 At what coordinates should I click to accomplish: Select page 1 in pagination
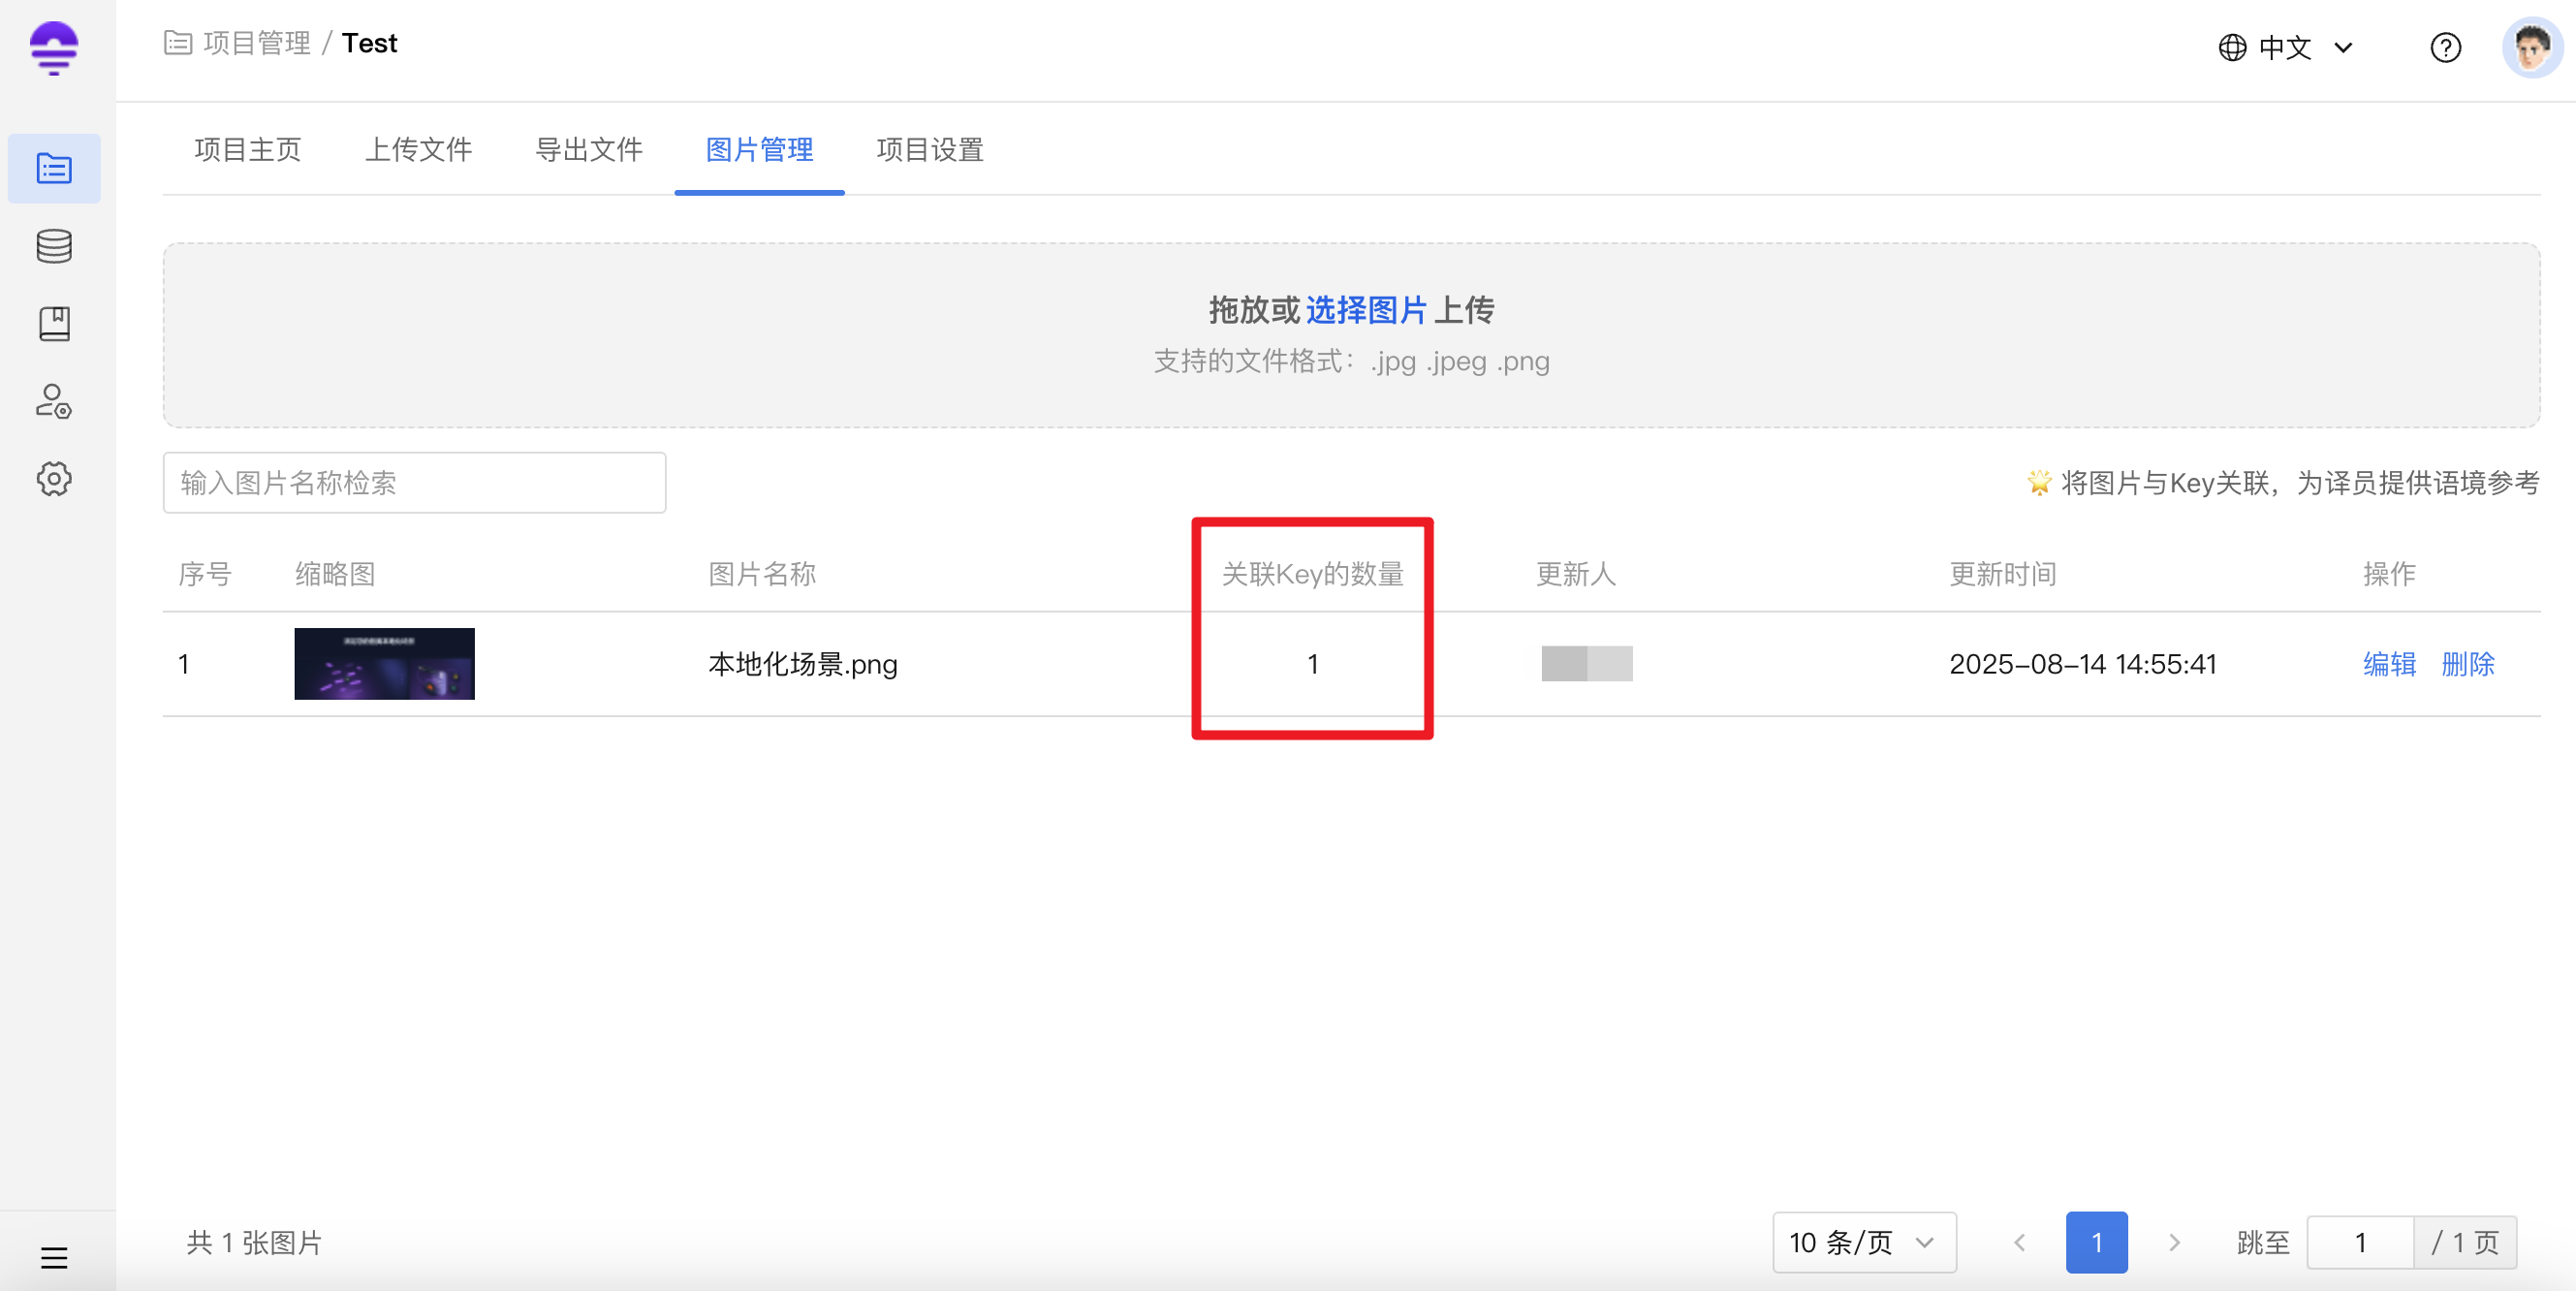(2096, 1242)
